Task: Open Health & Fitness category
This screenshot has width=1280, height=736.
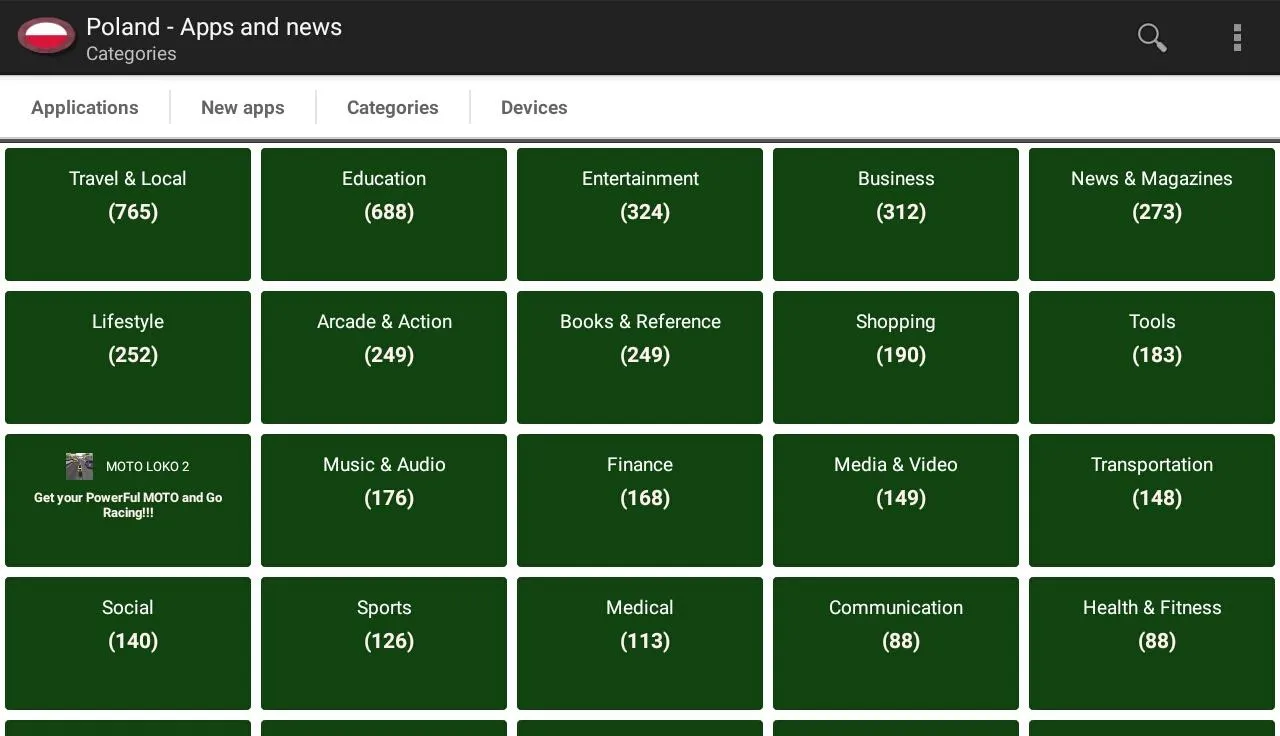Action: [1152, 643]
